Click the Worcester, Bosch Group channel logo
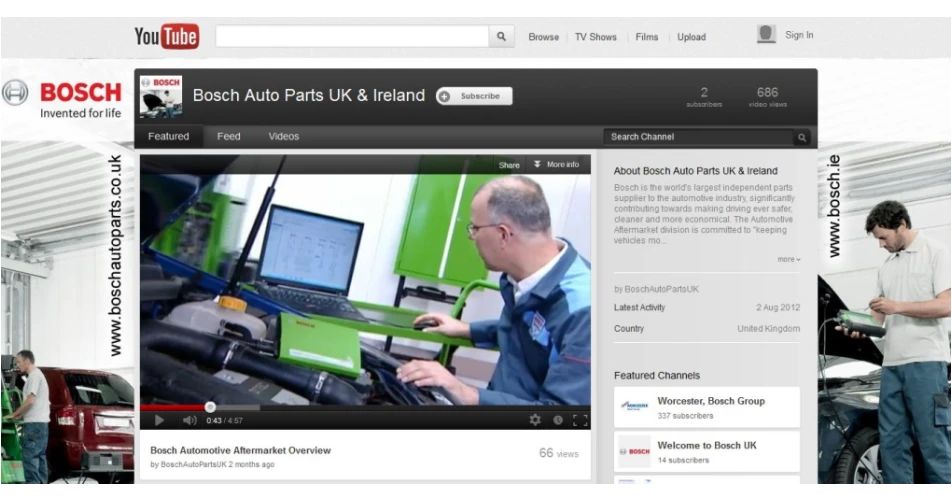The image size is (952, 500). point(634,407)
